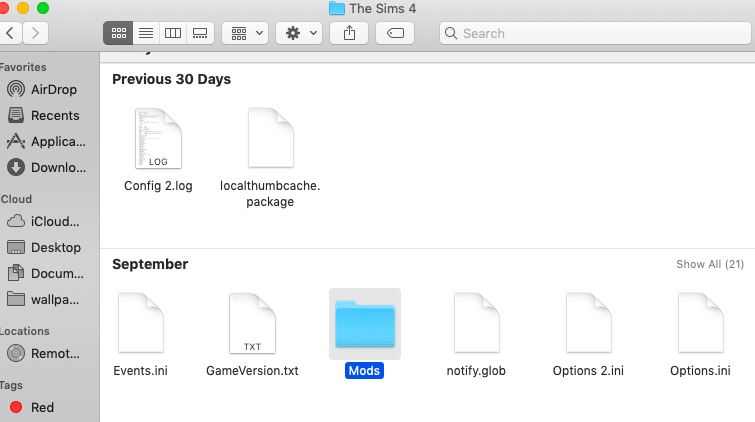
Task: Switch to column view
Action: point(173,33)
